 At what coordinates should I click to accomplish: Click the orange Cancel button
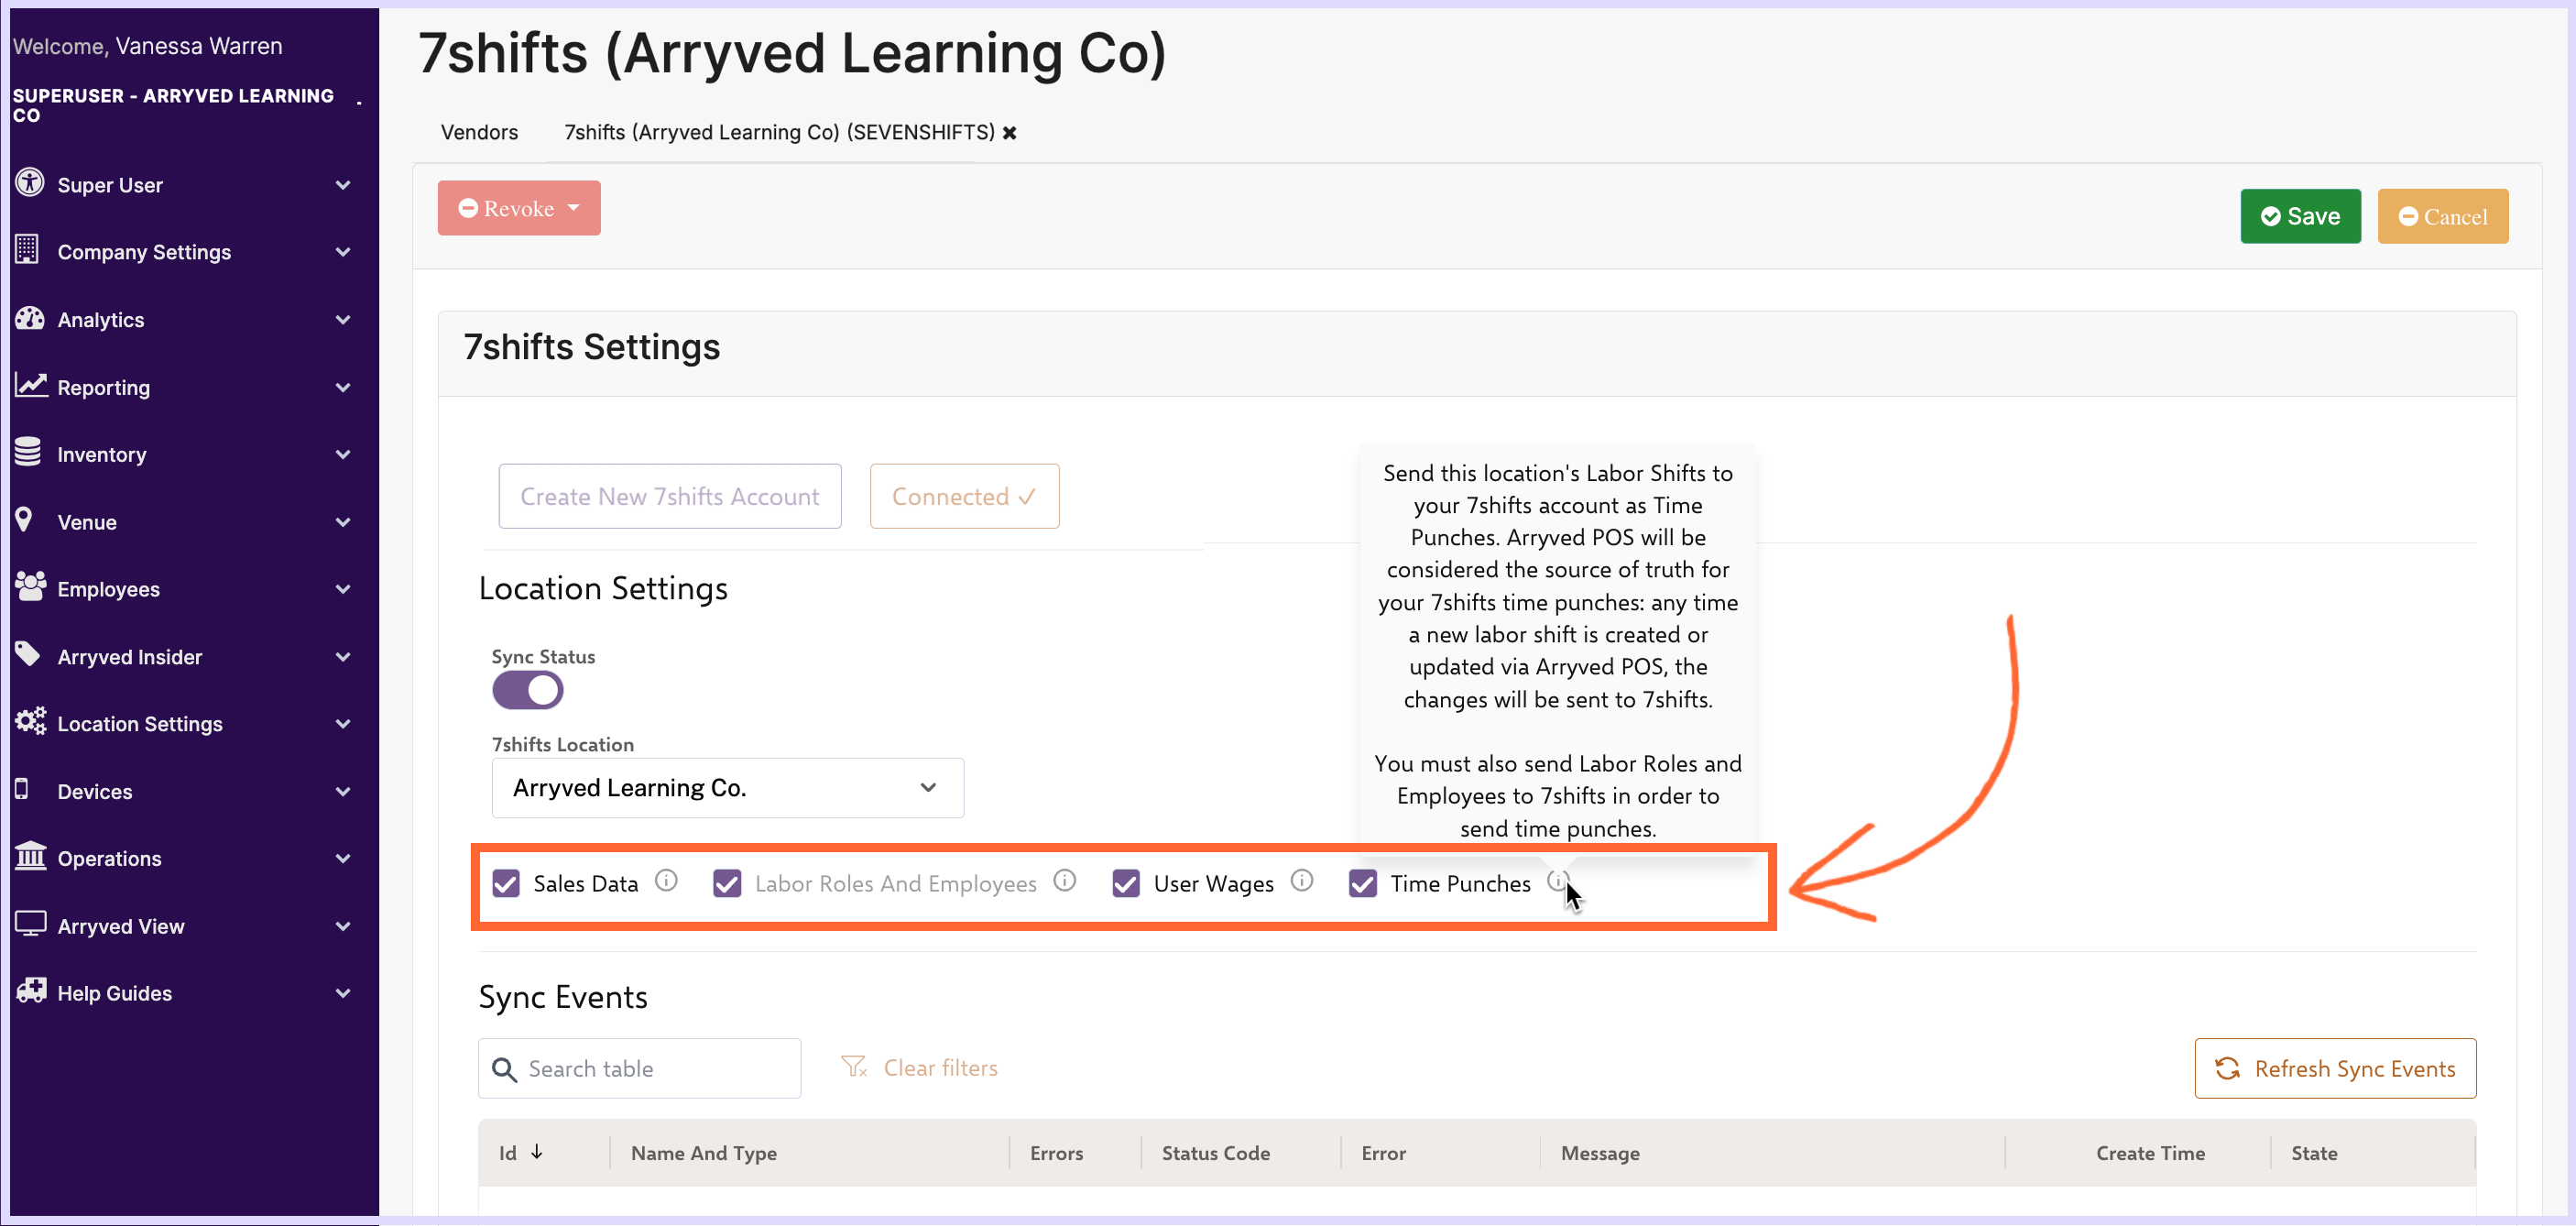pos(2443,216)
